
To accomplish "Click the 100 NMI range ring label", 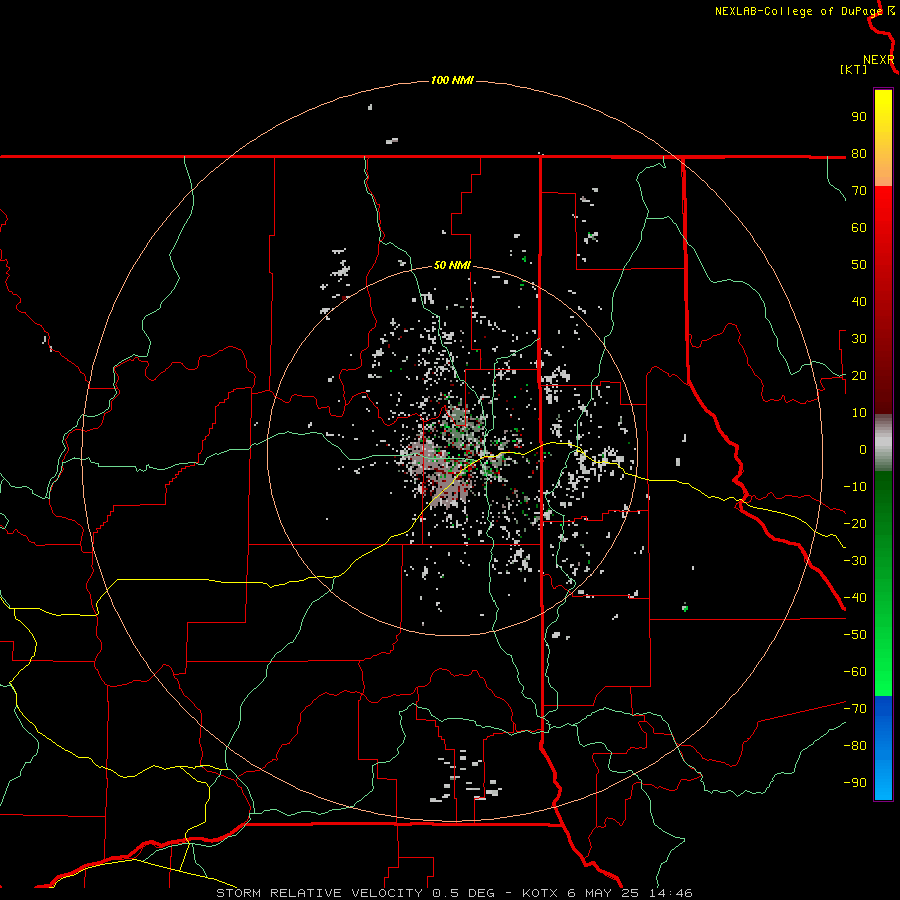I will (452, 80).
